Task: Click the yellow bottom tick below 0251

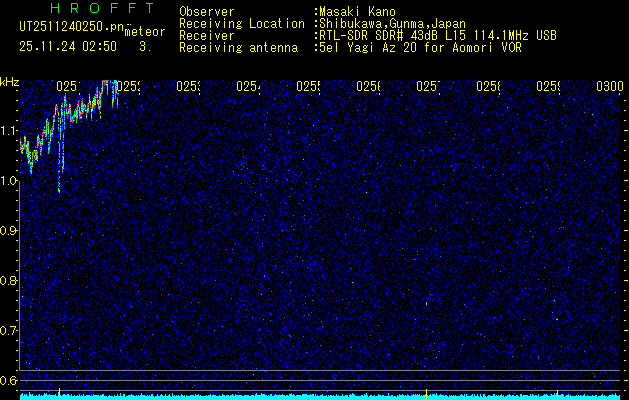Action: pos(59,394)
